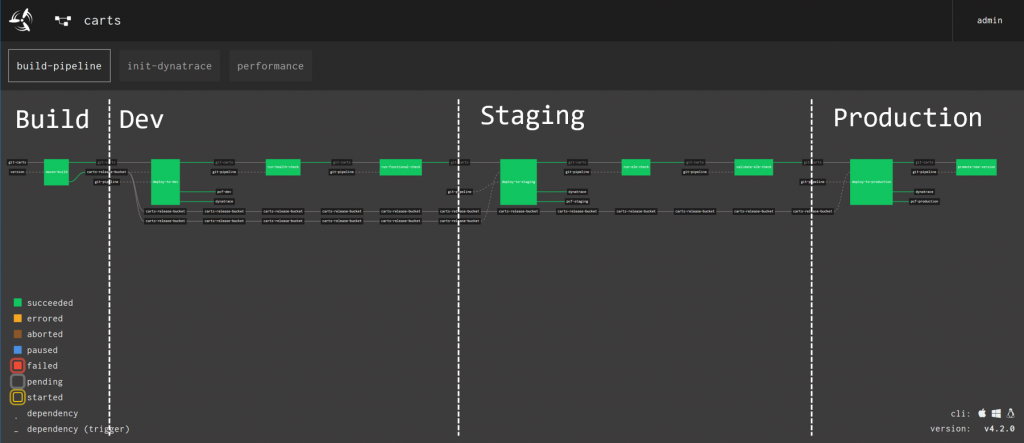Click the Concourse logo home icon

[x=20, y=20]
